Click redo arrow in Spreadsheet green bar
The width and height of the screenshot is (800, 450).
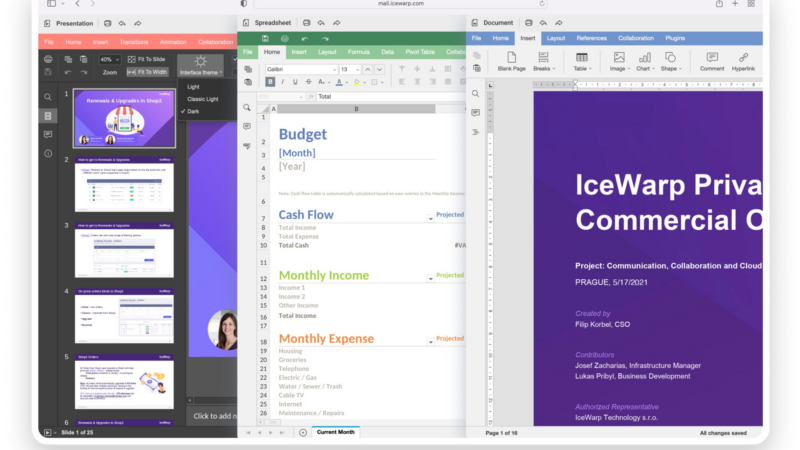pyautogui.click(x=325, y=38)
